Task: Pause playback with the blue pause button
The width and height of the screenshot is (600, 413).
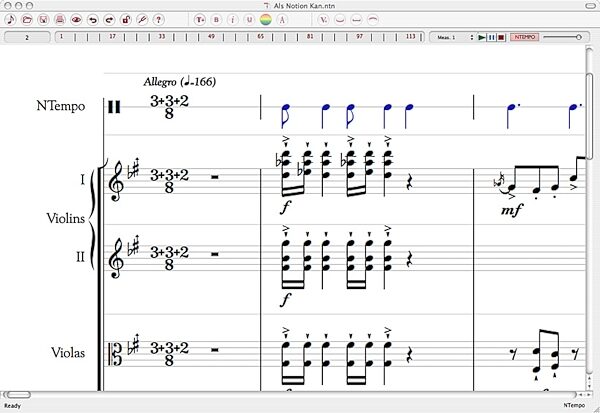Action: point(492,38)
